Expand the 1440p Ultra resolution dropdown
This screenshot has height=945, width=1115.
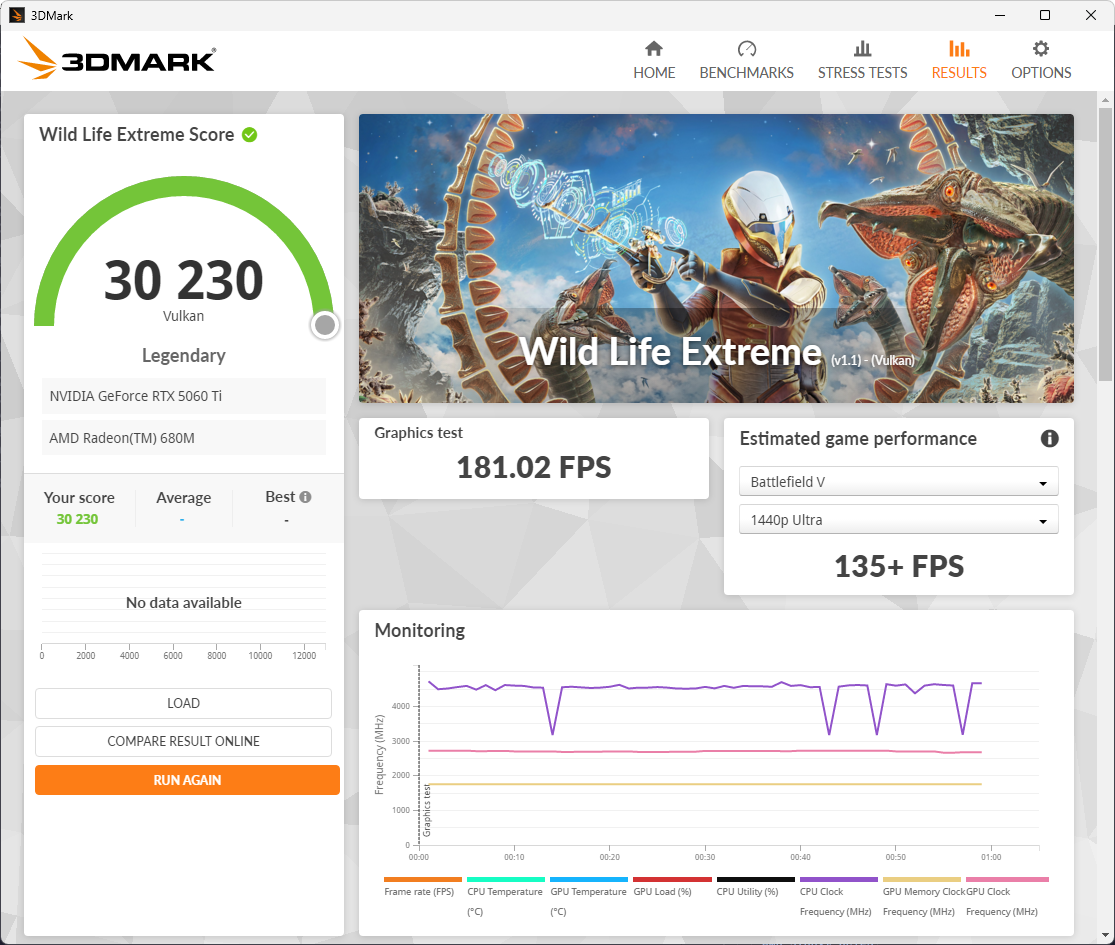(898, 520)
